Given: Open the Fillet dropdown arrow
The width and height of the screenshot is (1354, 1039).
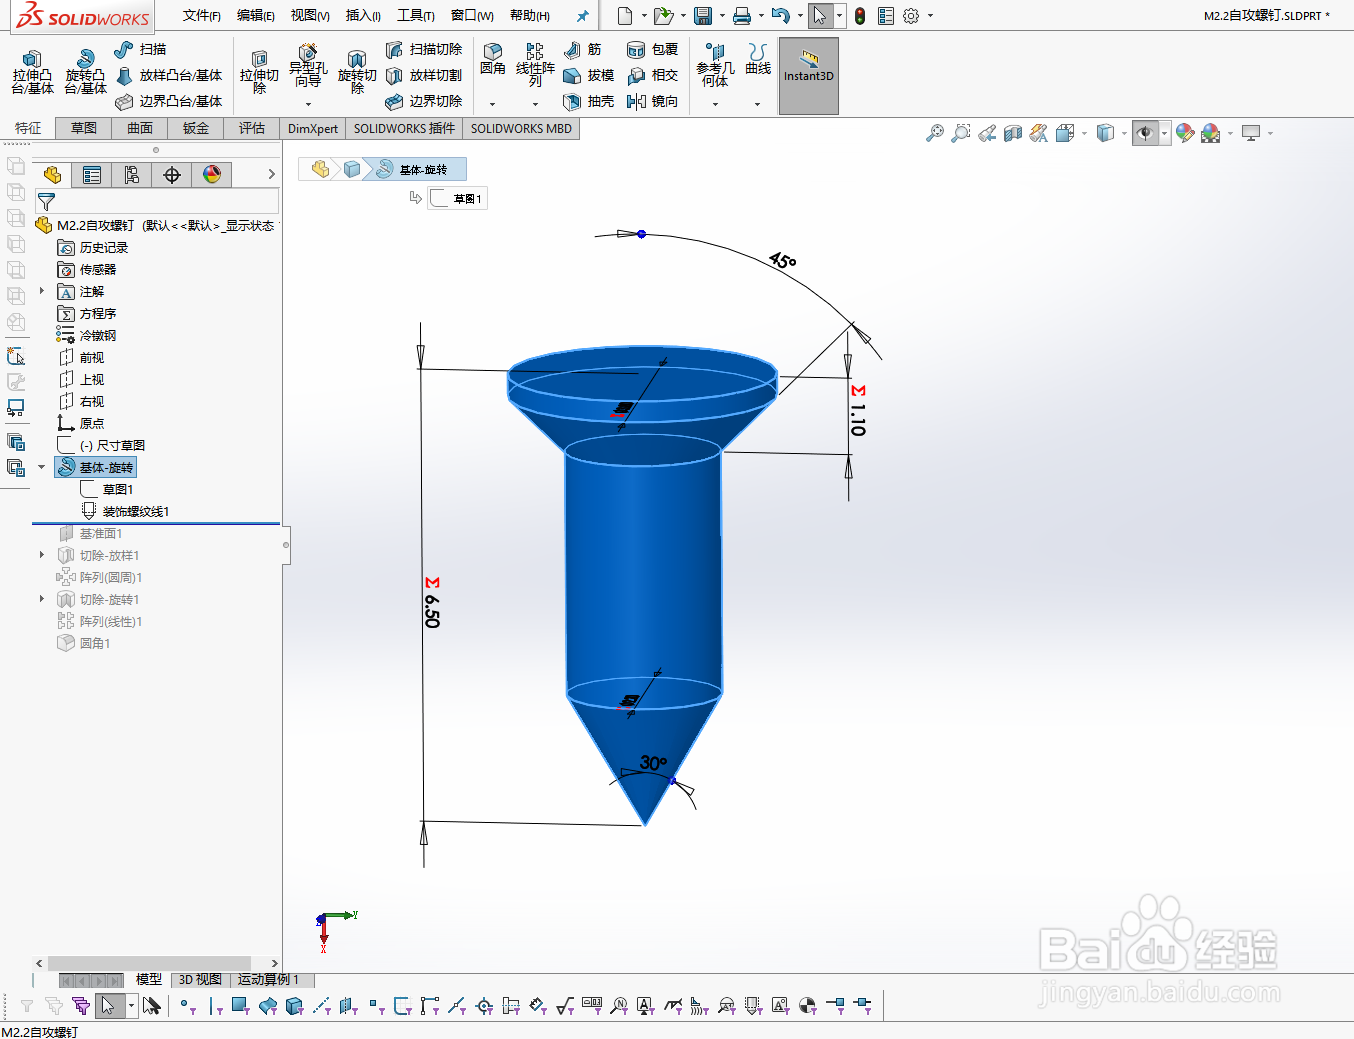Looking at the screenshot, I should (492, 104).
